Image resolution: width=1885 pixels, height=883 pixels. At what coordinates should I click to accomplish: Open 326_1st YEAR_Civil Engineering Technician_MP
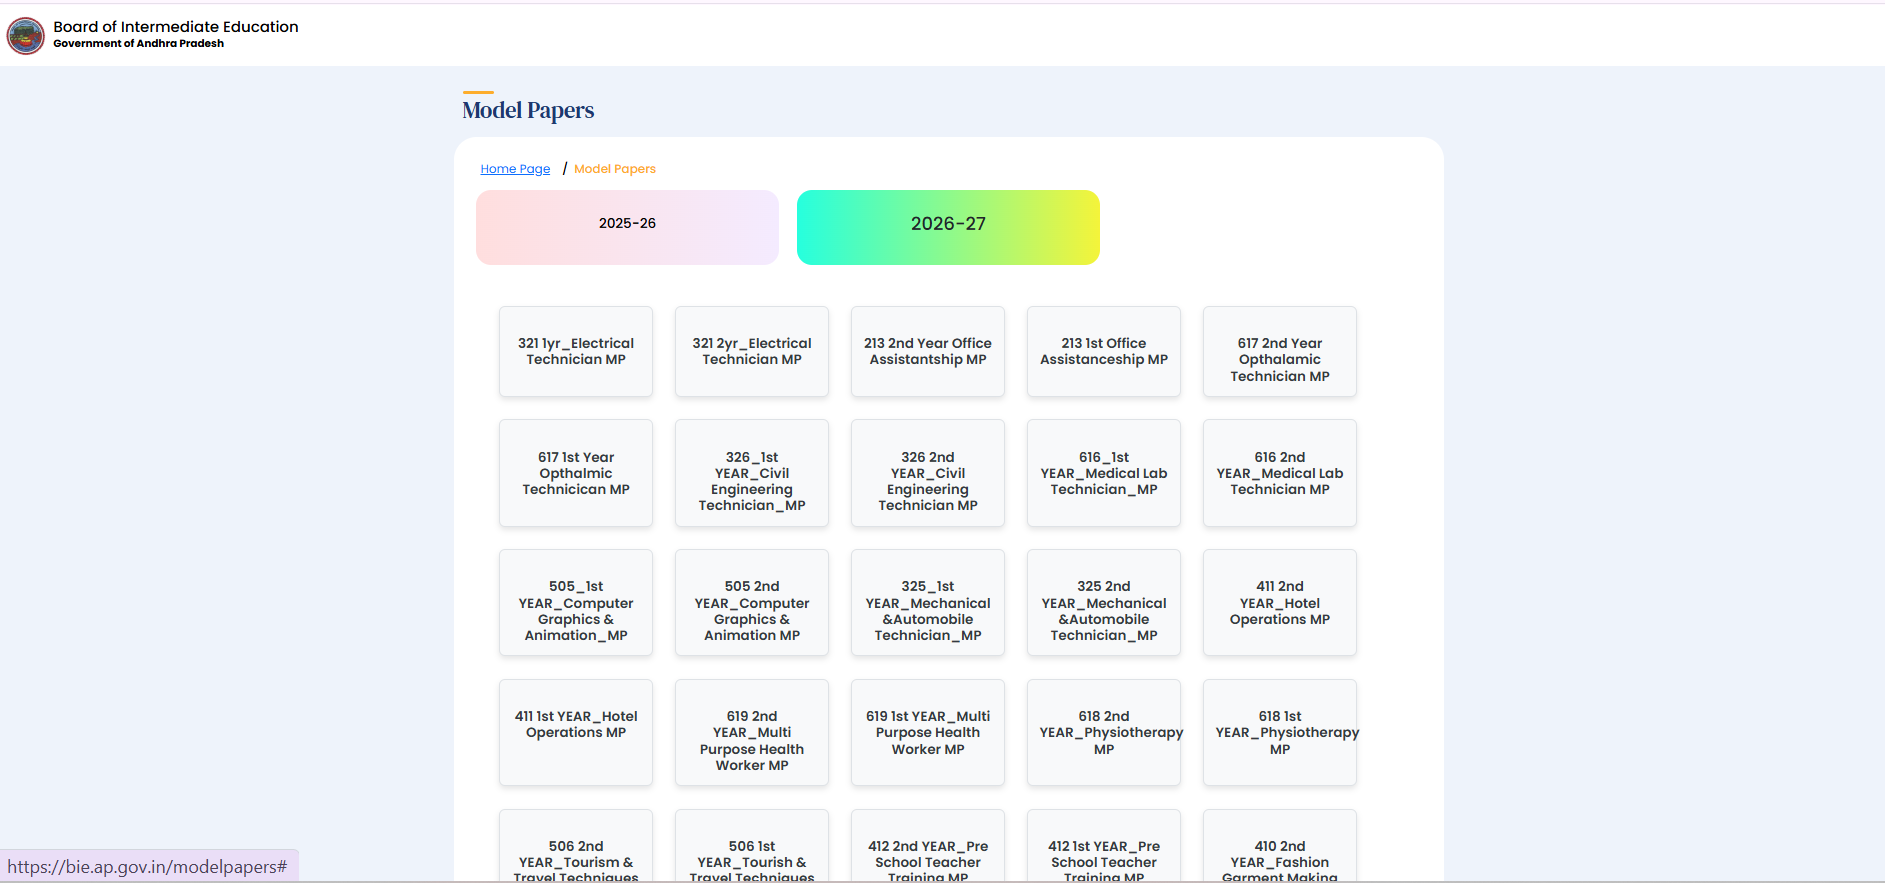tap(752, 473)
